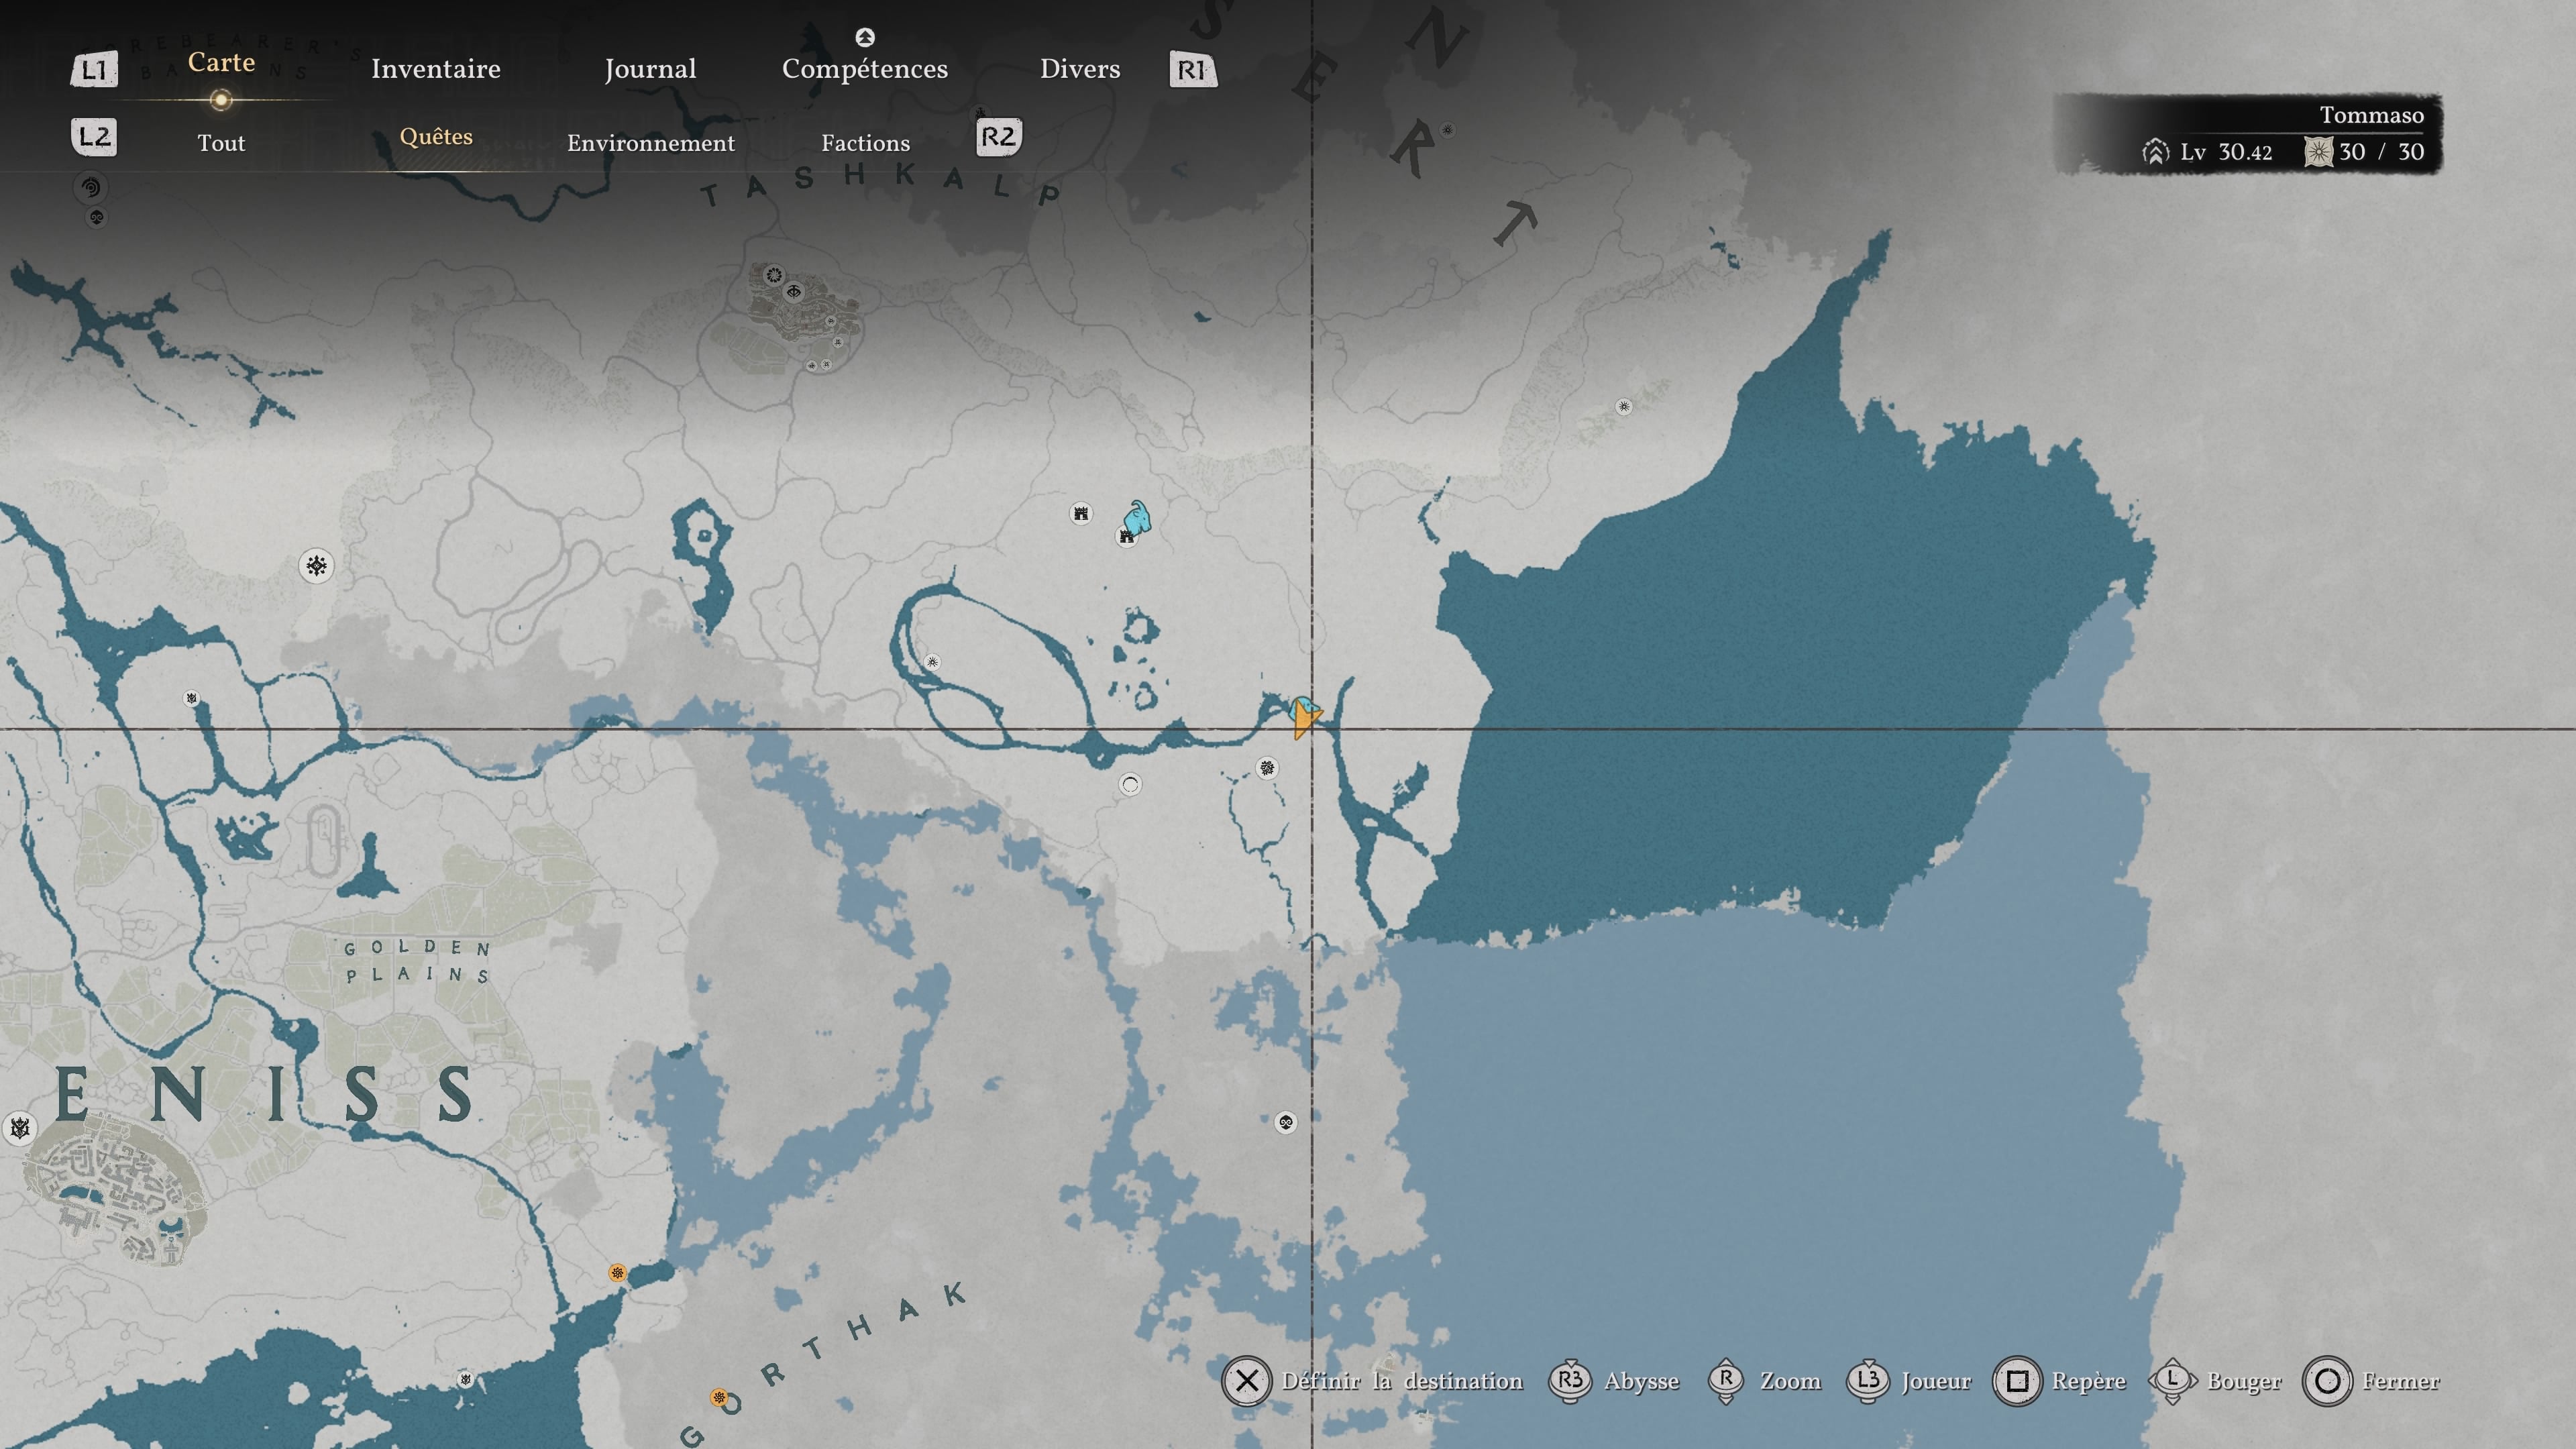Click the flower emblem marker atop the northern town
This screenshot has height=1449, width=2576.
773,275
